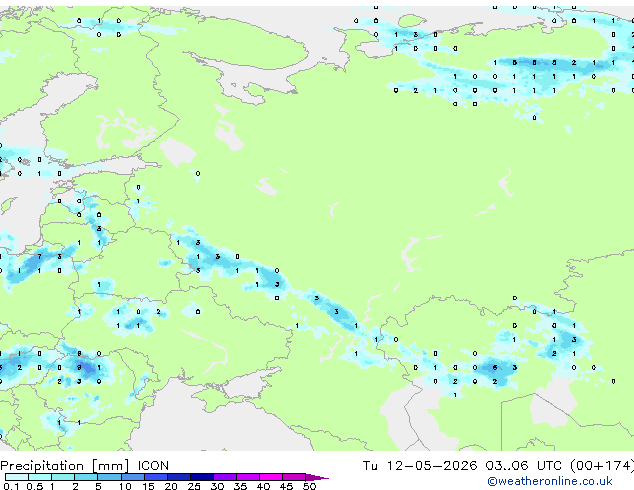Click the '40' legend scale label

coord(263,486)
